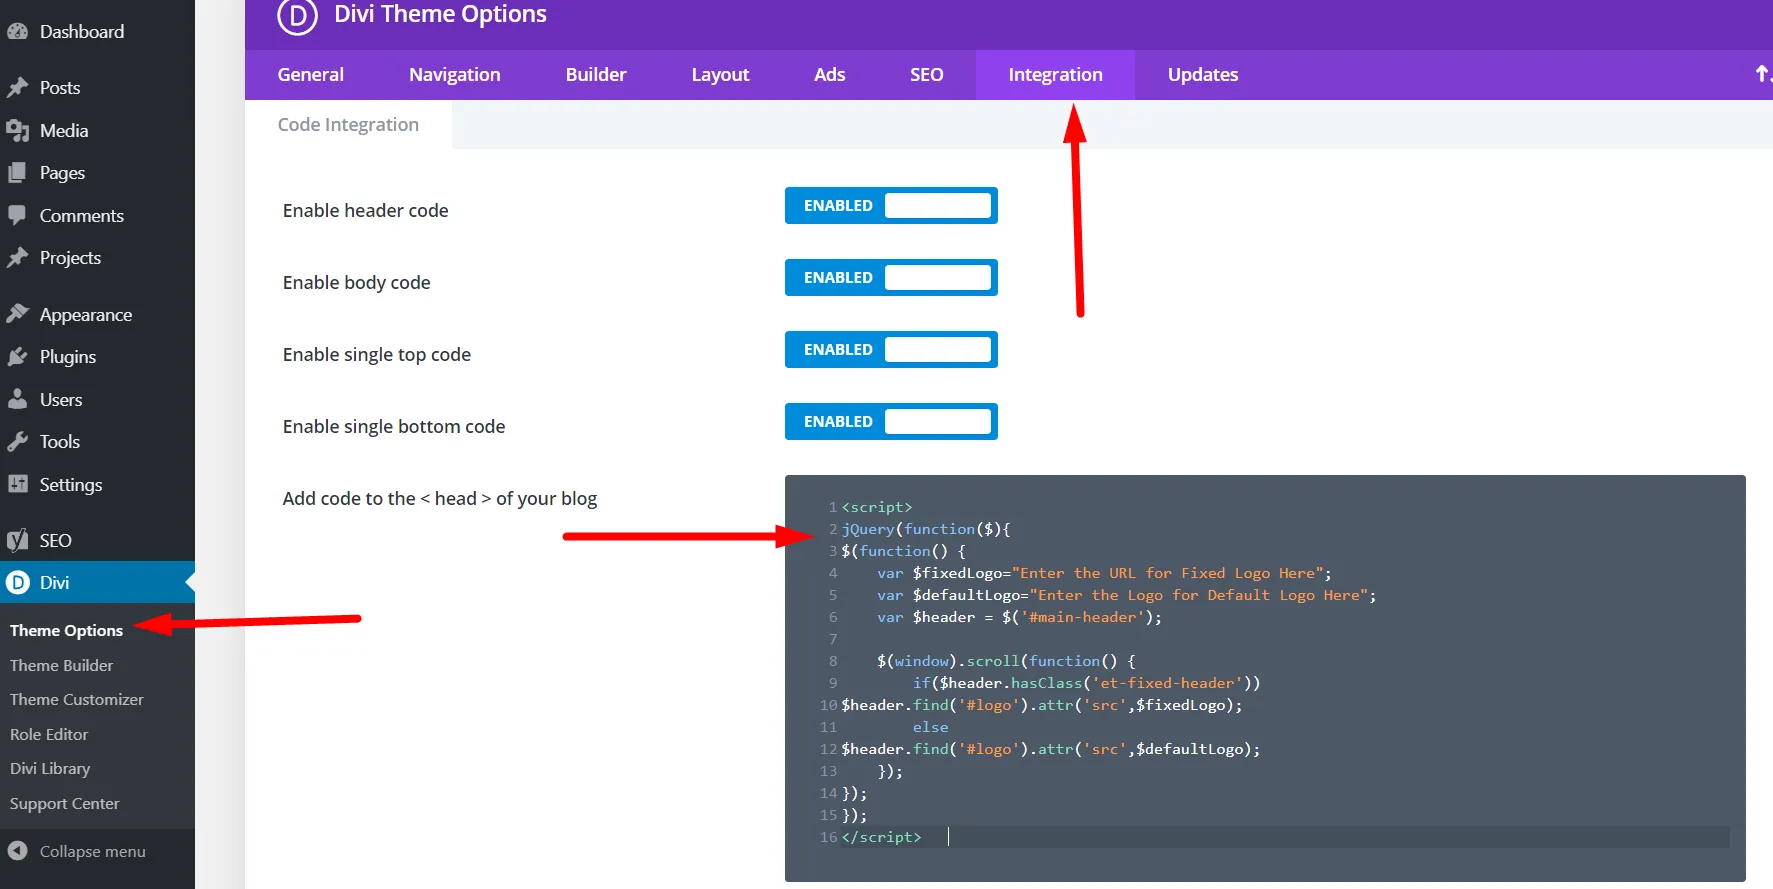Click the Plugins plug icon
Screen dimensions: 1773x889
(x=17, y=356)
